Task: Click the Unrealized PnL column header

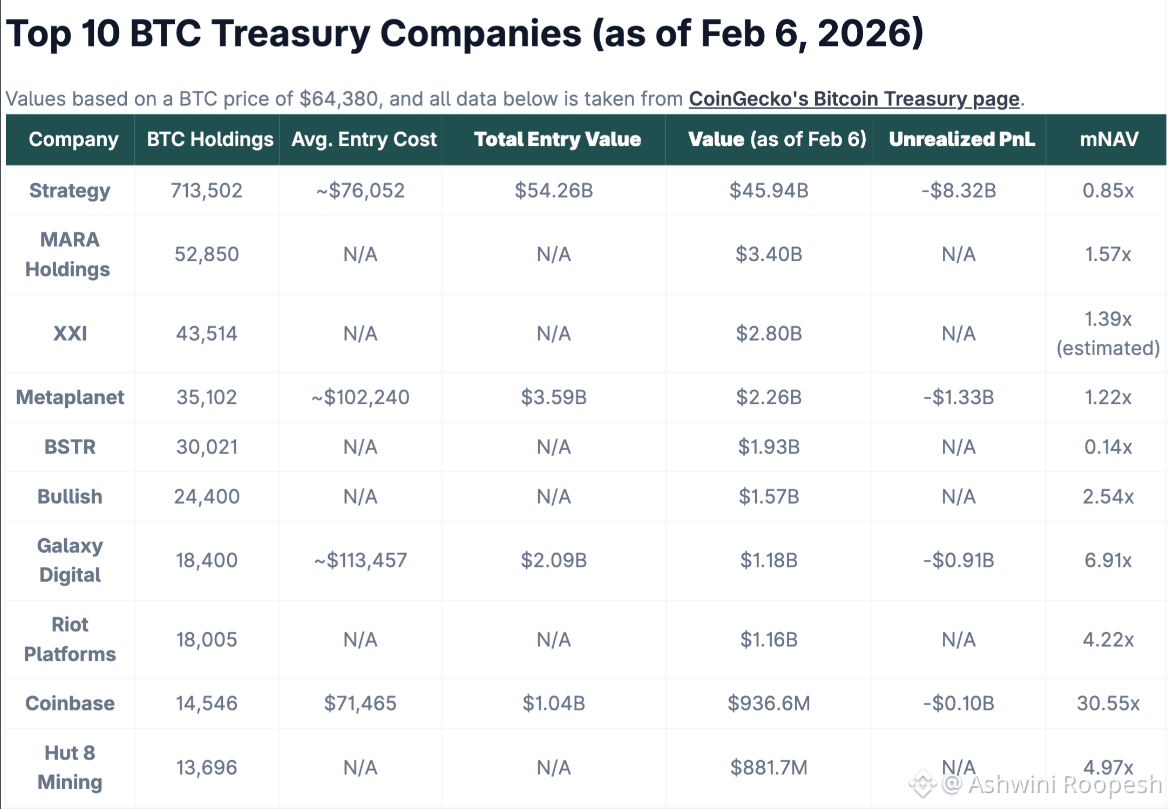Action: (962, 140)
